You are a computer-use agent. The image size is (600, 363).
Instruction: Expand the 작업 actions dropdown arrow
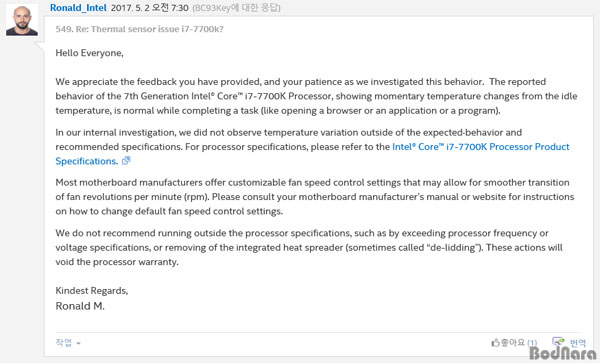point(78,343)
